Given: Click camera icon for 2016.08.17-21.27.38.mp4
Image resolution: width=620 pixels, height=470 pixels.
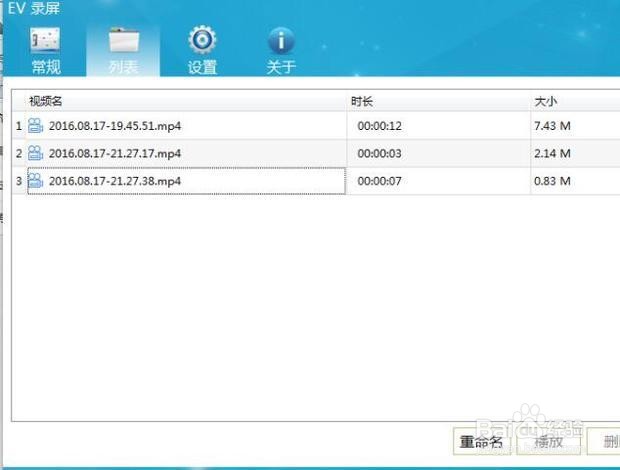Looking at the screenshot, I should (x=35, y=181).
